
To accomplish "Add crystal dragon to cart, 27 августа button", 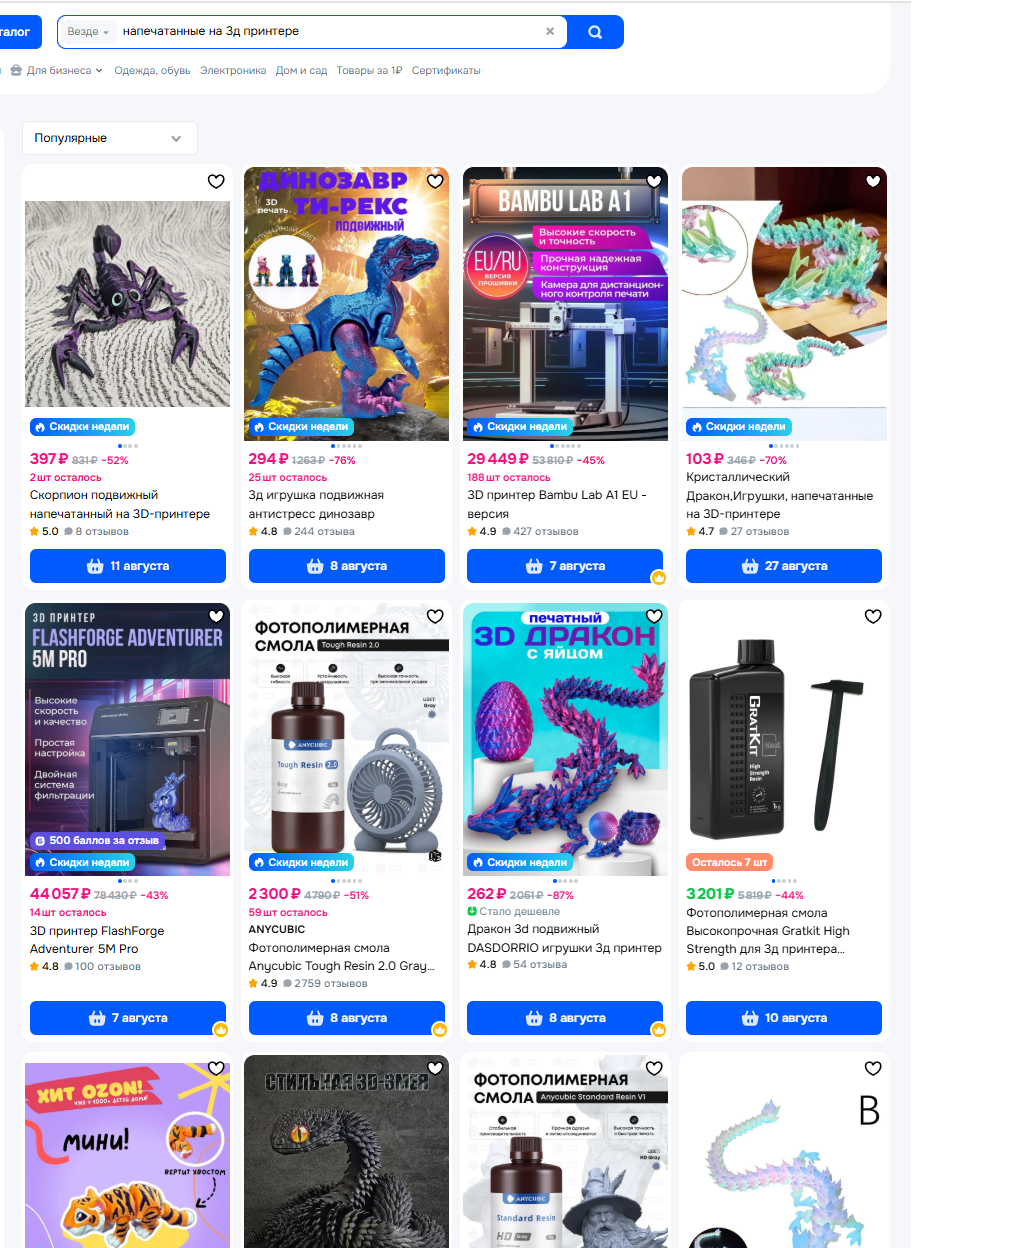I will (x=784, y=566).
